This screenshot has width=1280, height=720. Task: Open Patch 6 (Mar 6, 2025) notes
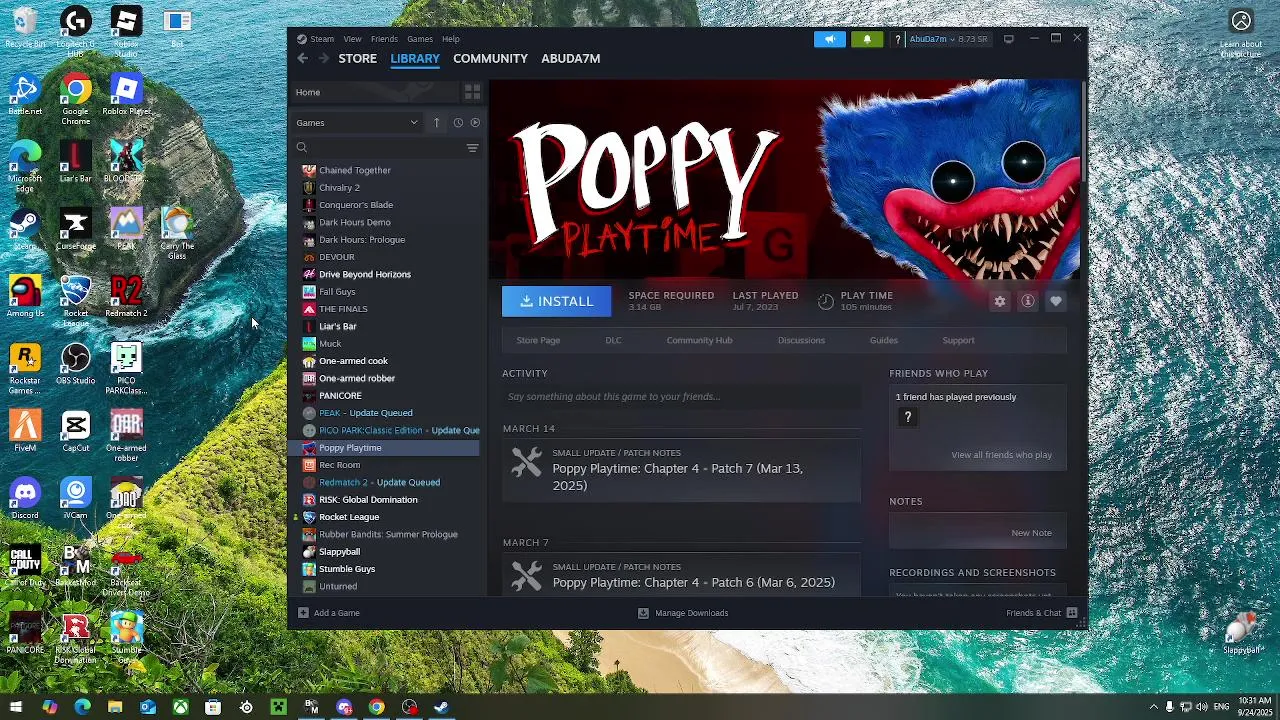681,575
